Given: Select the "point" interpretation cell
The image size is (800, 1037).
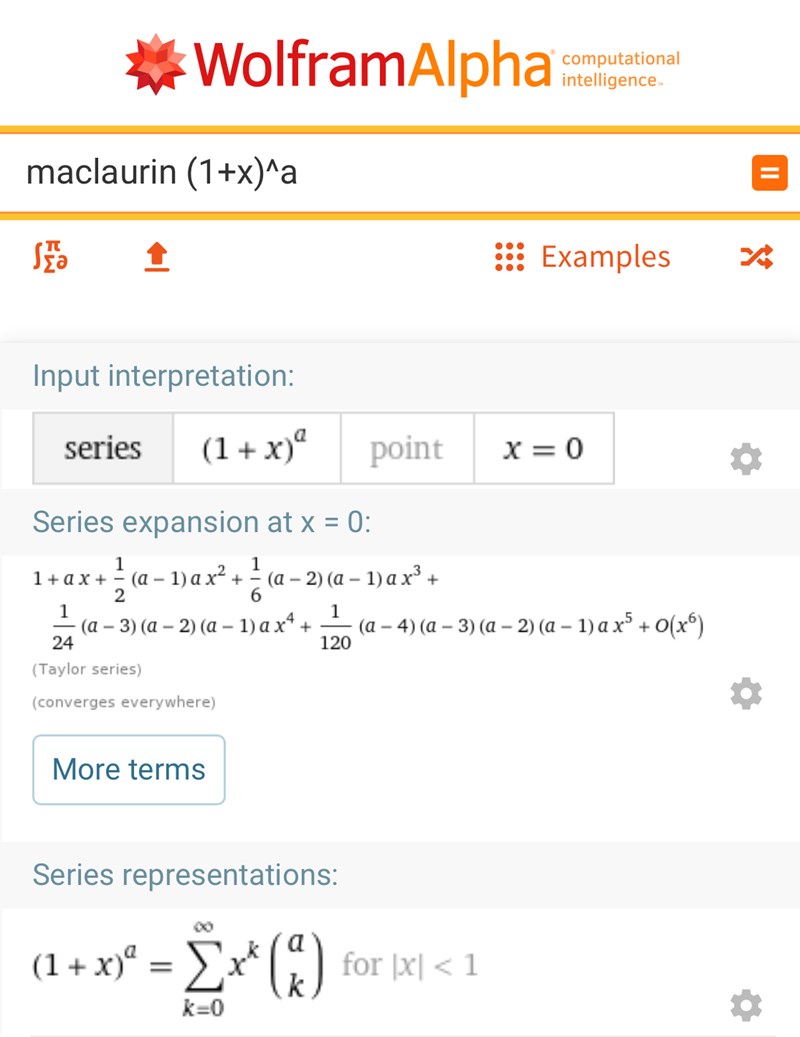Looking at the screenshot, I should click(406, 448).
